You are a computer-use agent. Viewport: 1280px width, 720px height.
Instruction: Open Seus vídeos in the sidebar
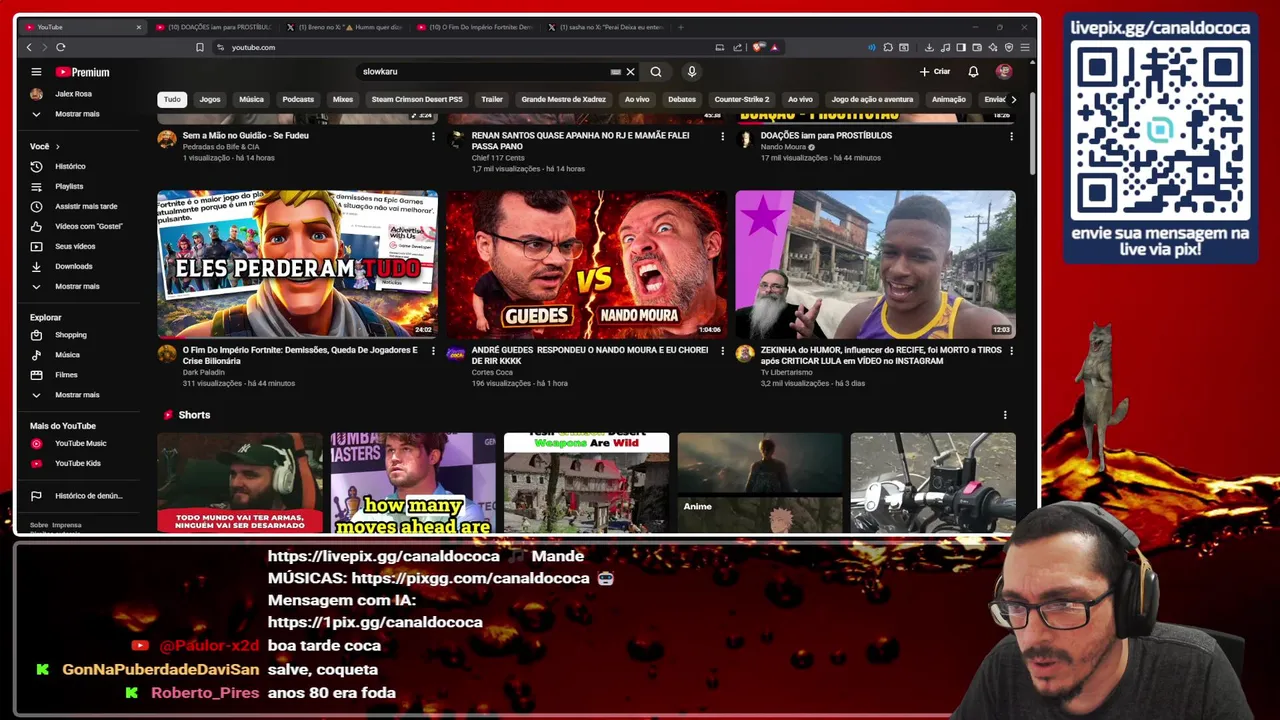point(75,246)
